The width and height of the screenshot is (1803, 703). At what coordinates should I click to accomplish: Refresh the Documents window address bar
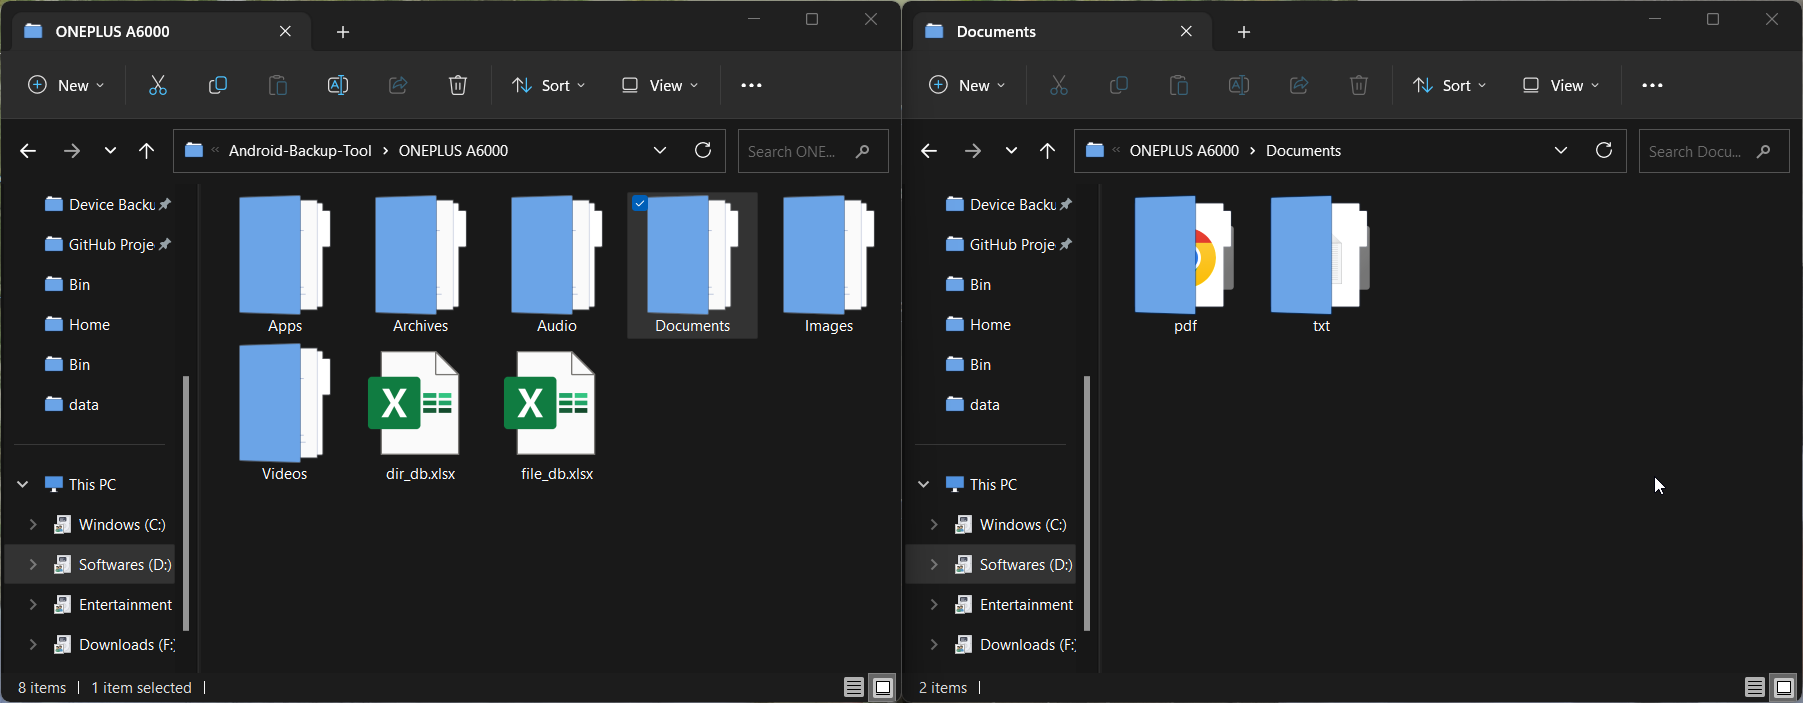click(x=1604, y=151)
